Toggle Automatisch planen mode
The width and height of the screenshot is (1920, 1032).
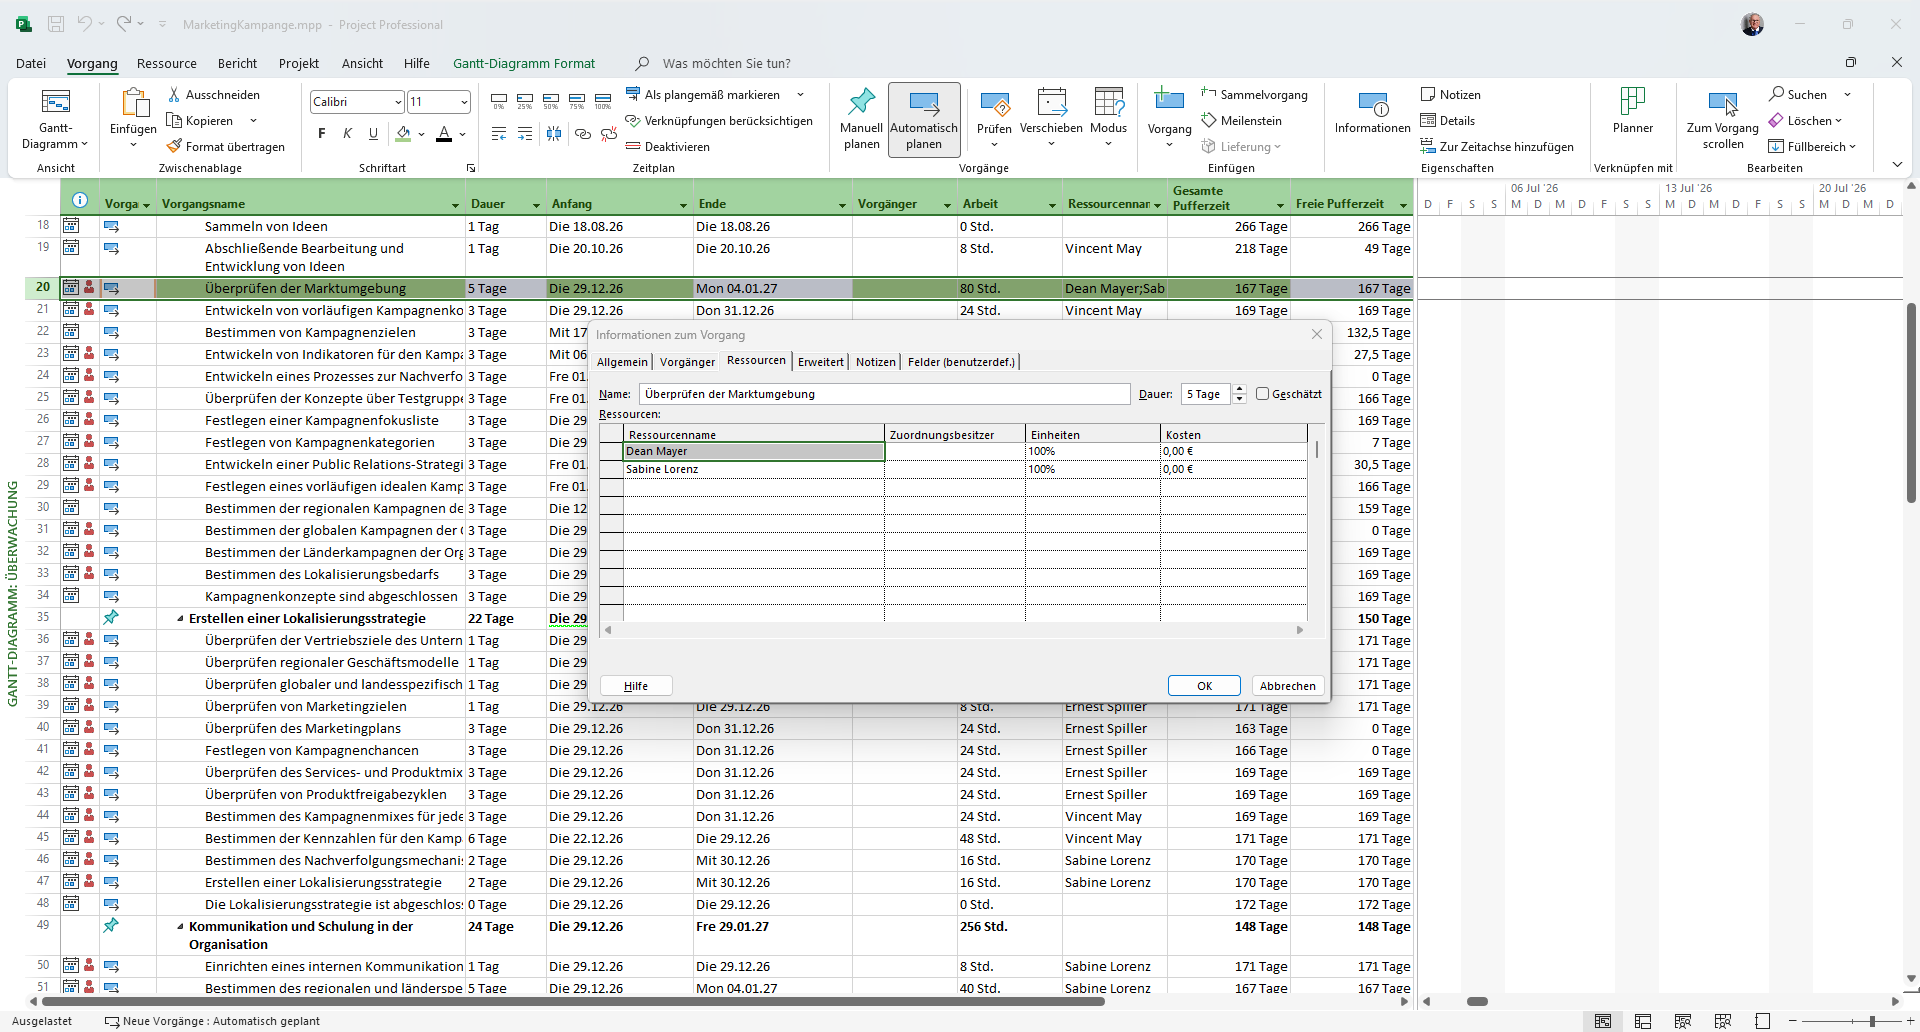tap(924, 120)
